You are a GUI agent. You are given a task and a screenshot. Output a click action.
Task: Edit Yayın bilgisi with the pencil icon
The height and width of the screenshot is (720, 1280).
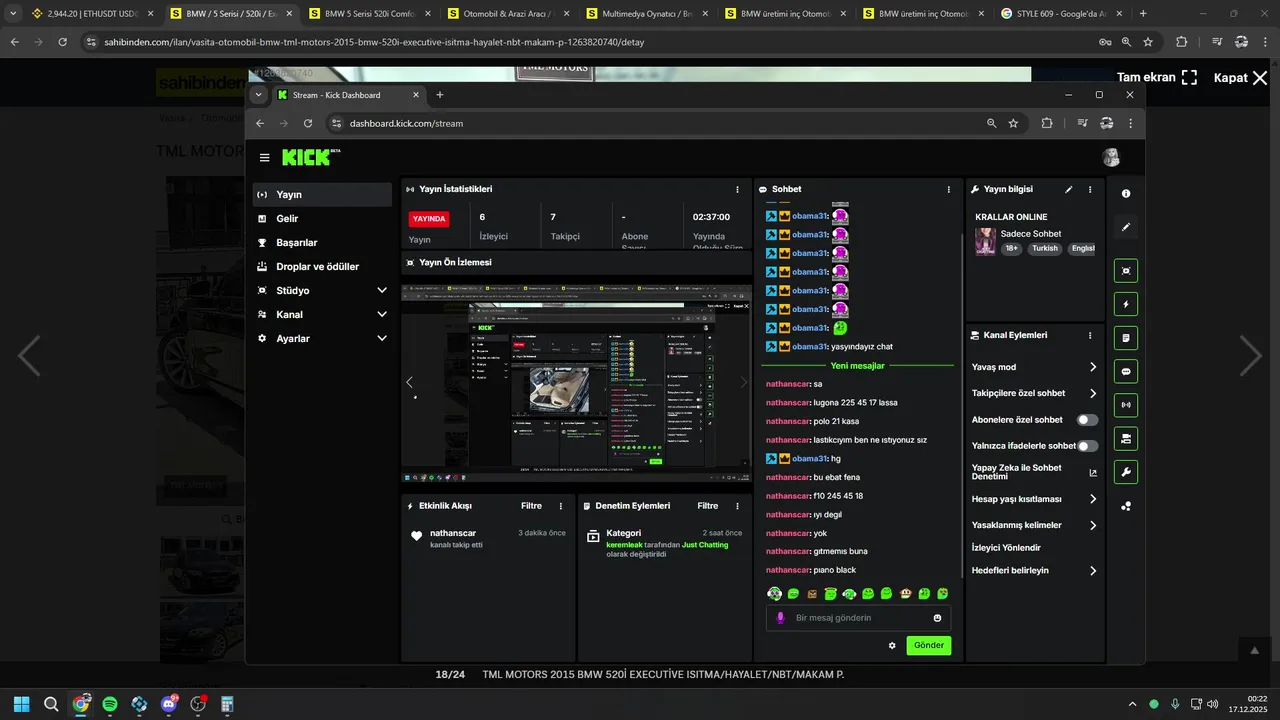click(1068, 189)
